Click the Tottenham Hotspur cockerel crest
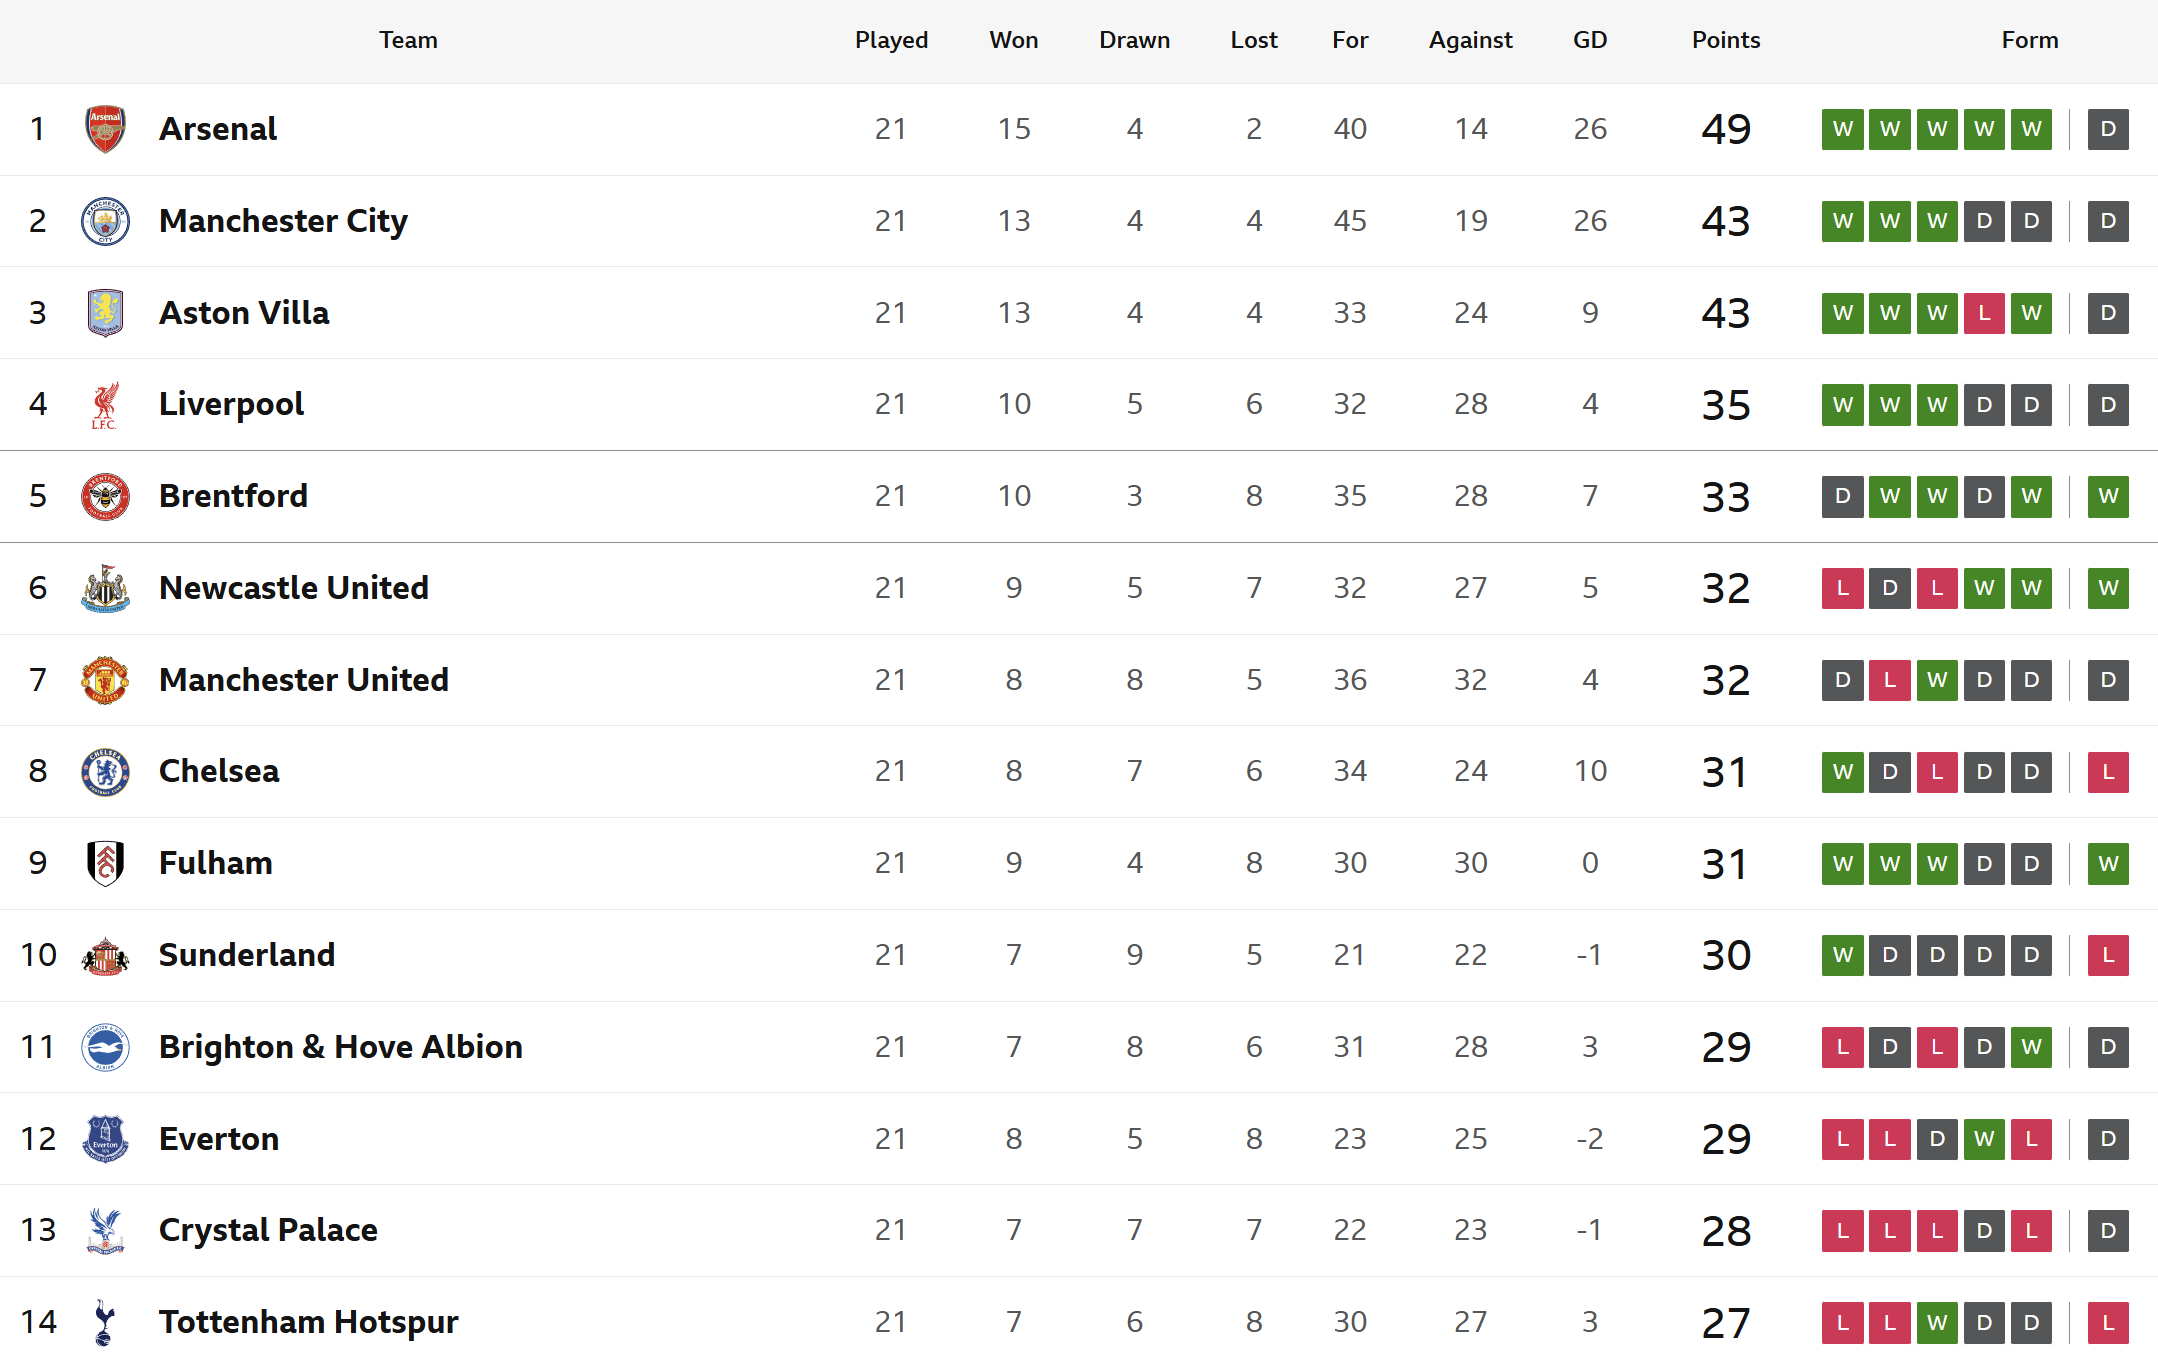The image size is (2158, 1356). click(105, 1322)
